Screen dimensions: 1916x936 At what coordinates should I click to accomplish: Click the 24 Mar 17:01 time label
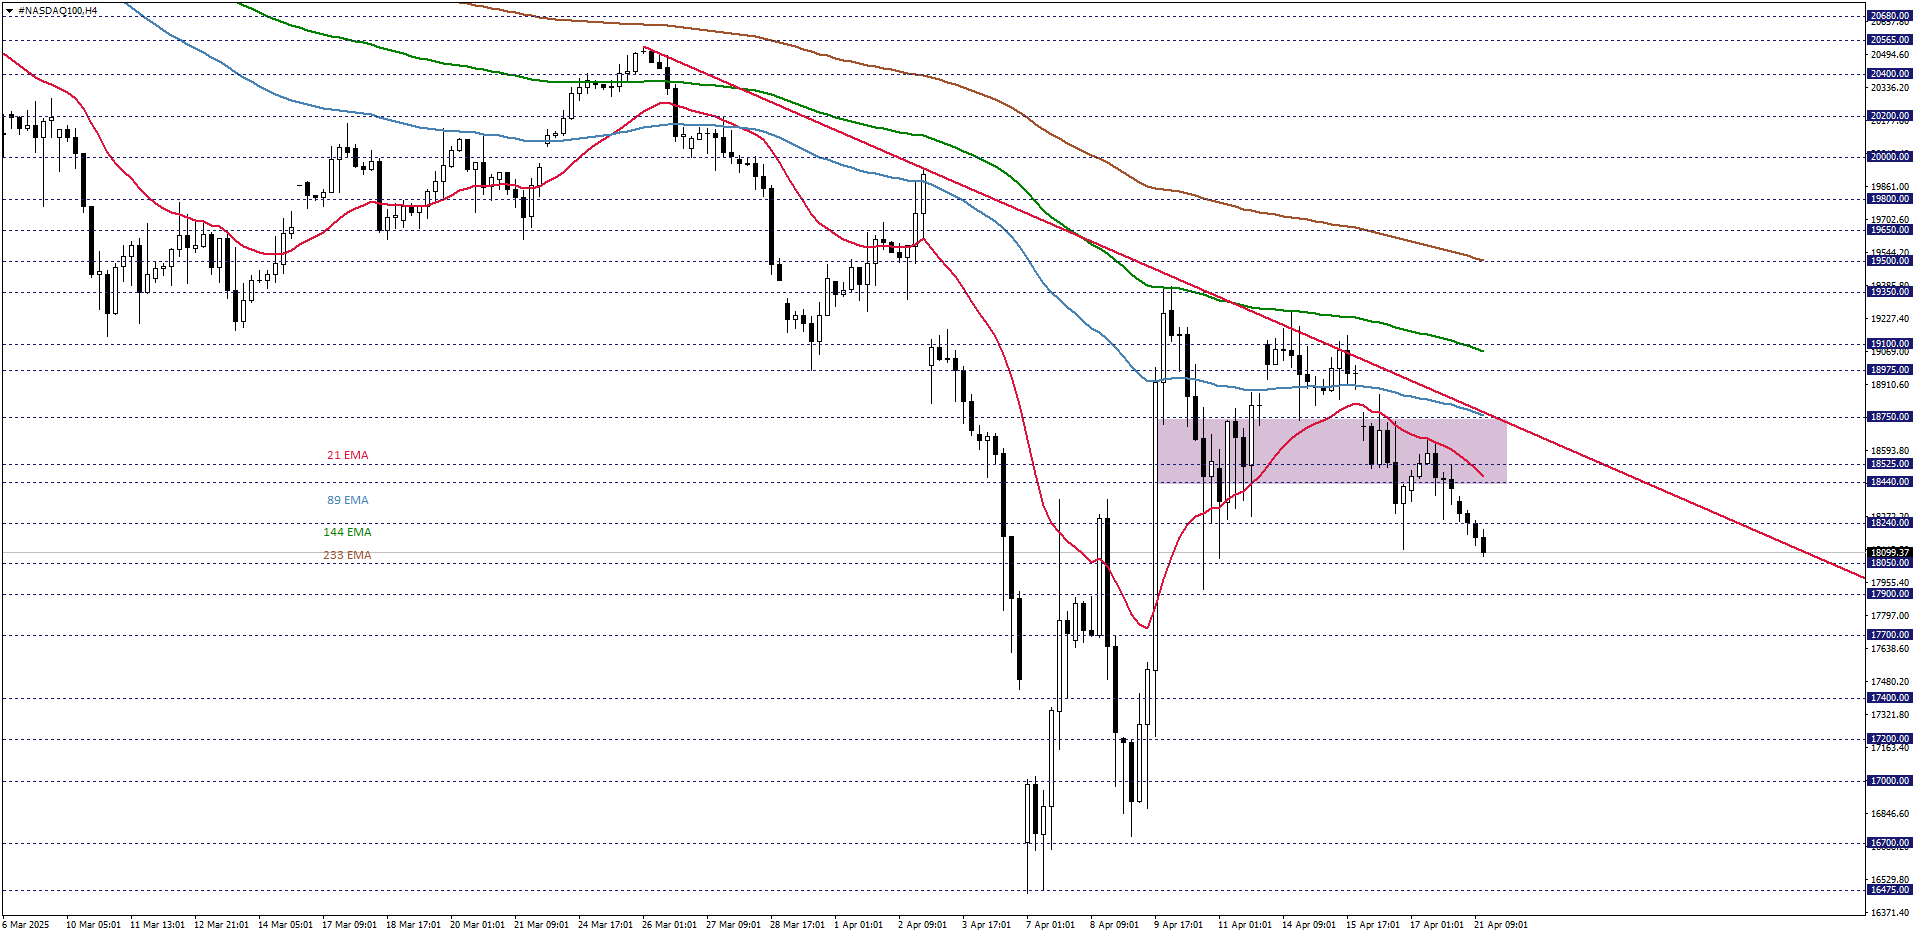click(x=605, y=925)
